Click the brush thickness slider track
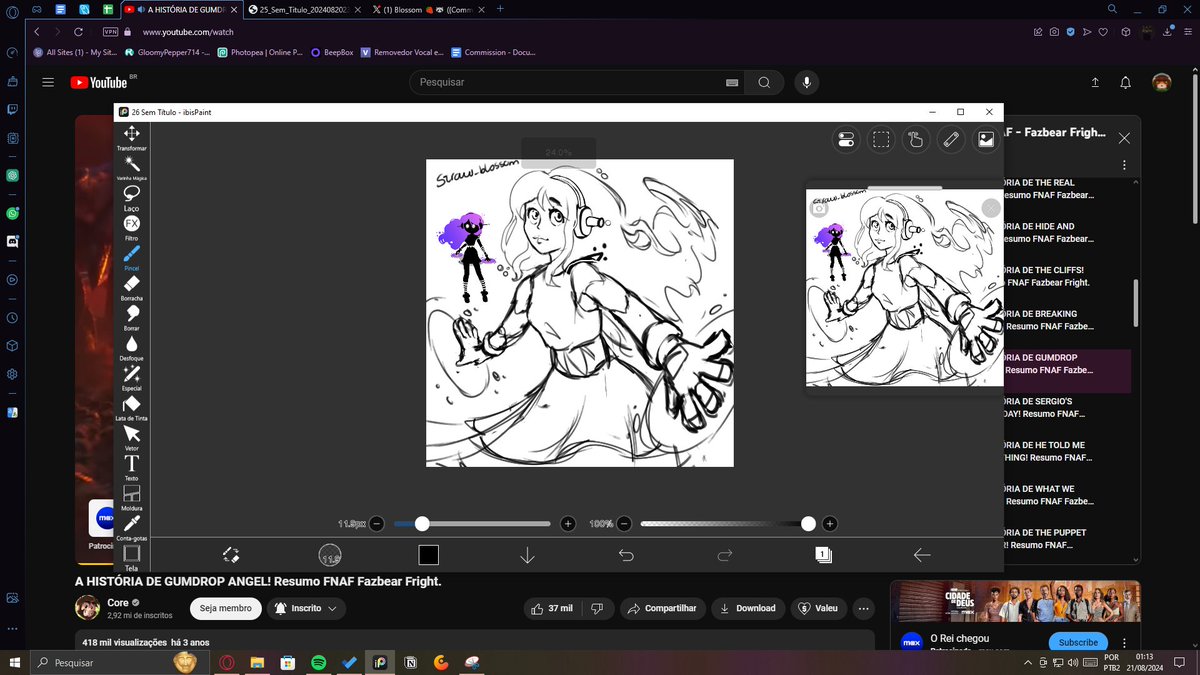 [472, 524]
